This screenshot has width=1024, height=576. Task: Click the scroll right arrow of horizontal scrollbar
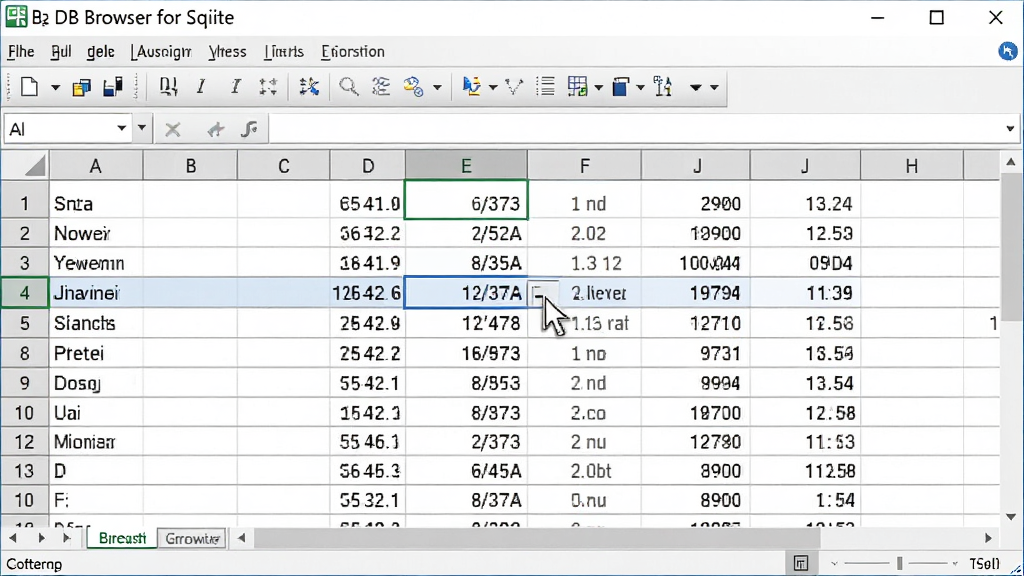988,538
